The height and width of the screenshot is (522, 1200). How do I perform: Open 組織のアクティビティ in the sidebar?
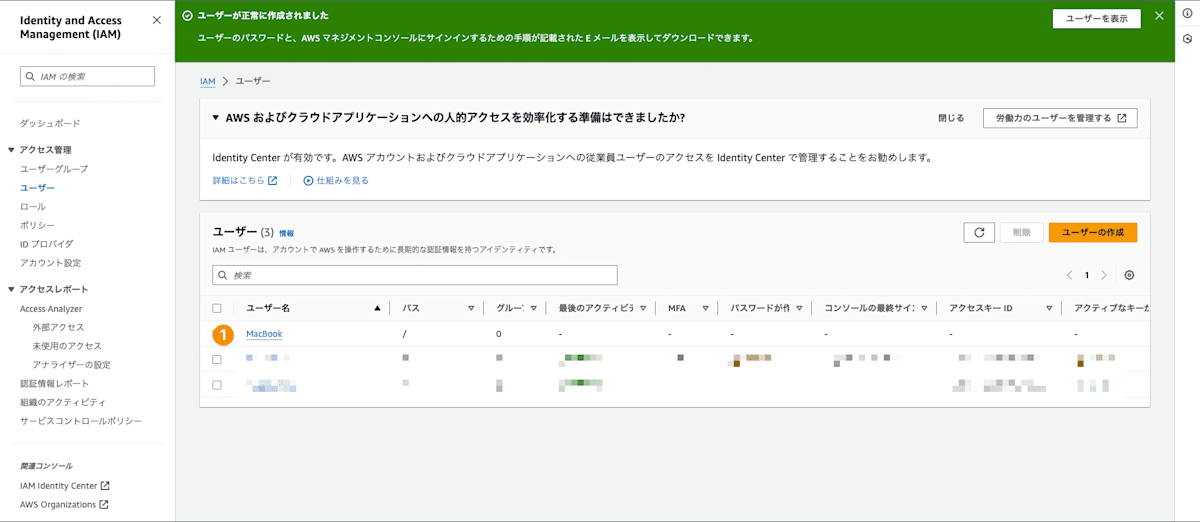[63, 402]
